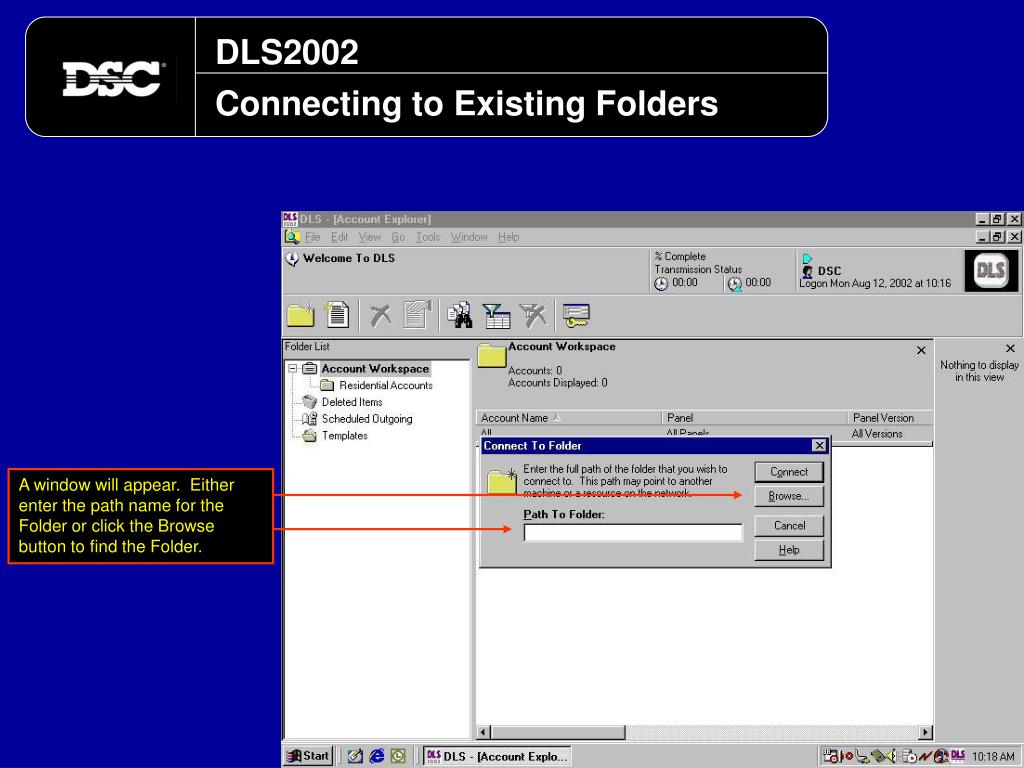Screen dimensions: 1024x768
Task: Close the Account Workspace info pane
Action: click(x=921, y=351)
